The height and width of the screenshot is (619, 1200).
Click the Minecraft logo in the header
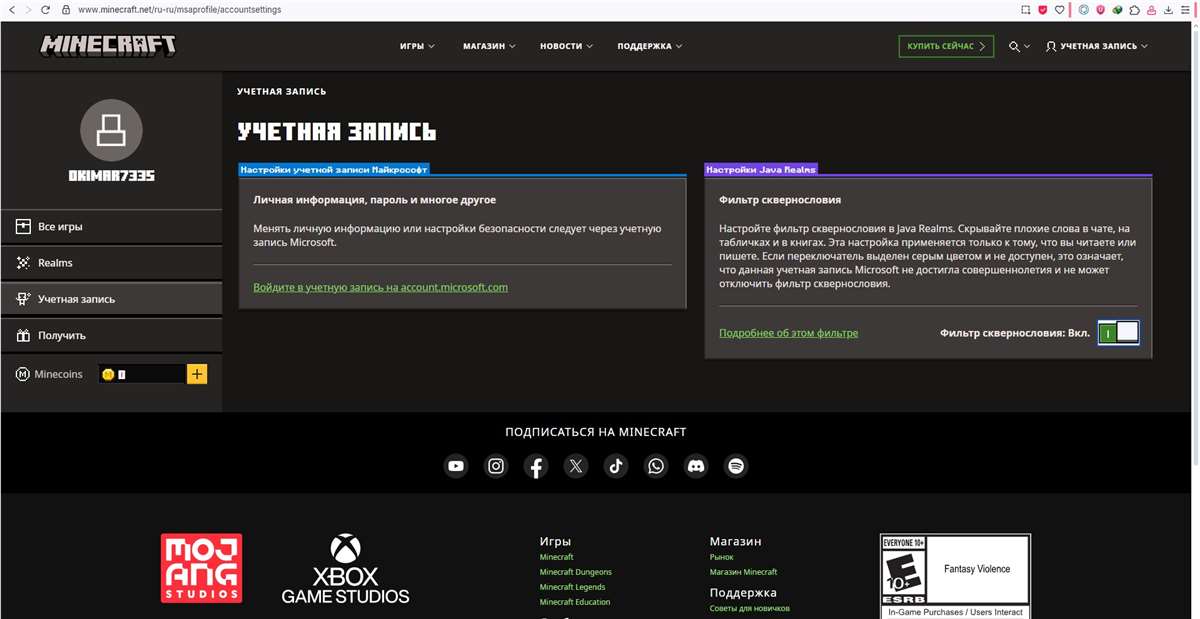click(x=106, y=45)
